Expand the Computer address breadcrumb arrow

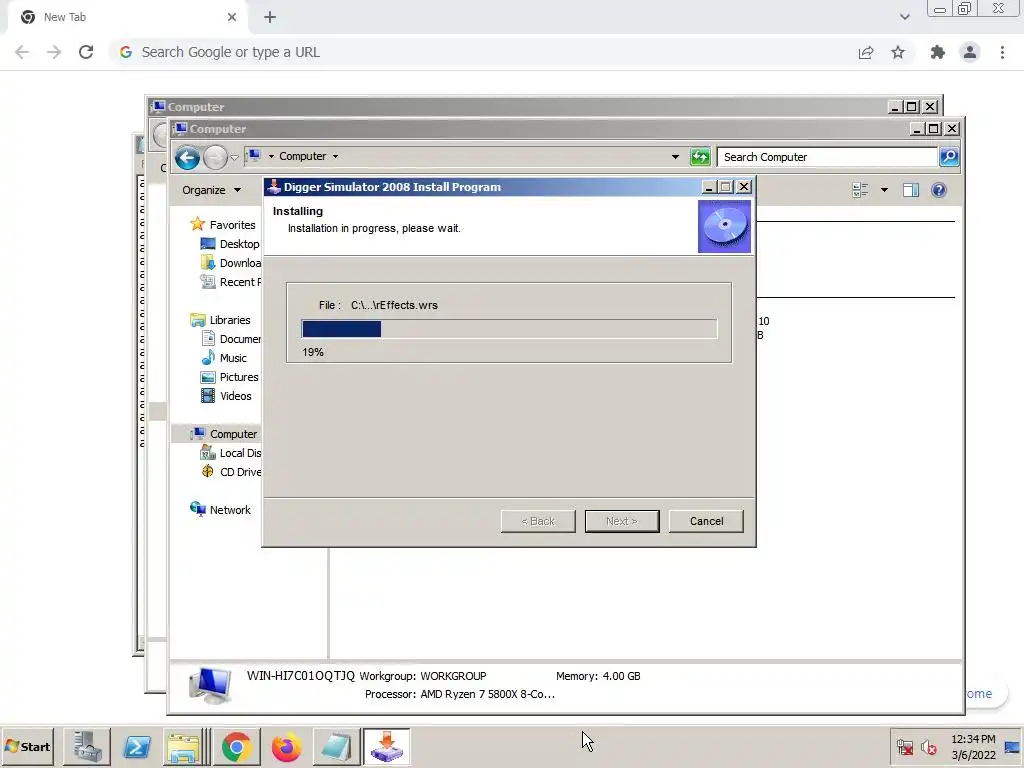pyautogui.click(x=335, y=157)
